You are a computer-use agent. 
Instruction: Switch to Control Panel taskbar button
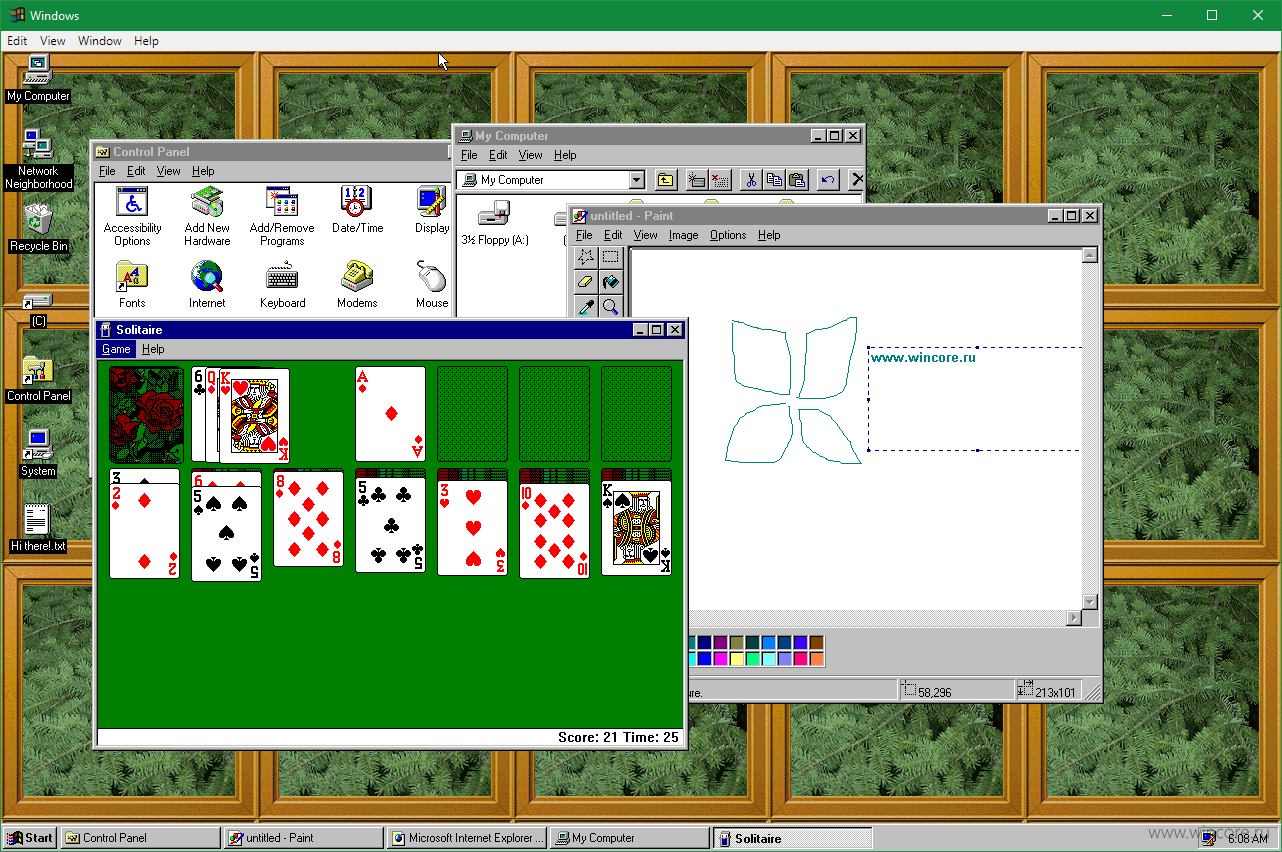(141, 838)
